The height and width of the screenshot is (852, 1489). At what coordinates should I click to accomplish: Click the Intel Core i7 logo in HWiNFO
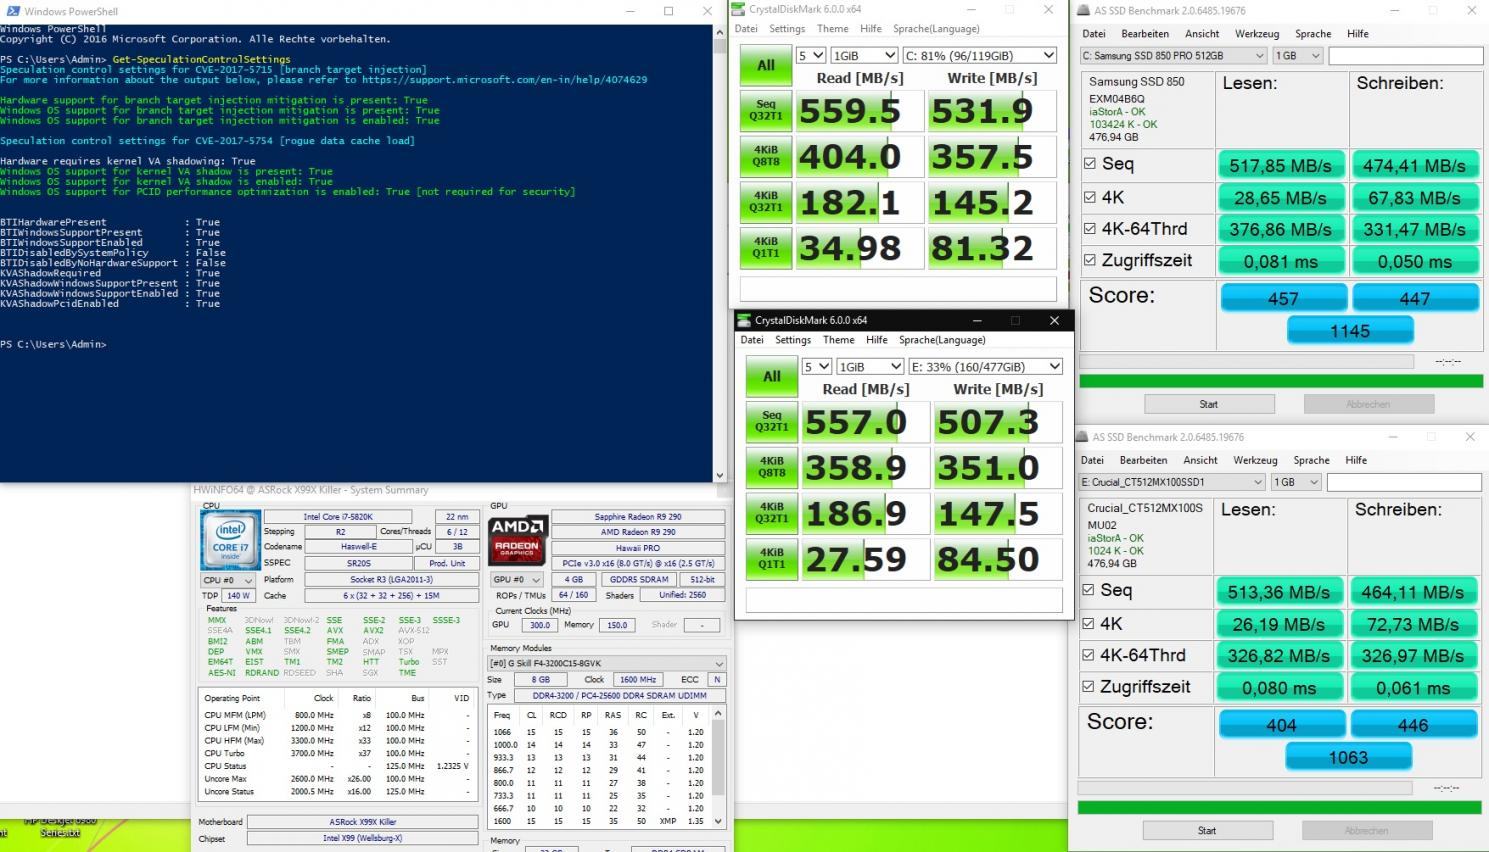(230, 540)
